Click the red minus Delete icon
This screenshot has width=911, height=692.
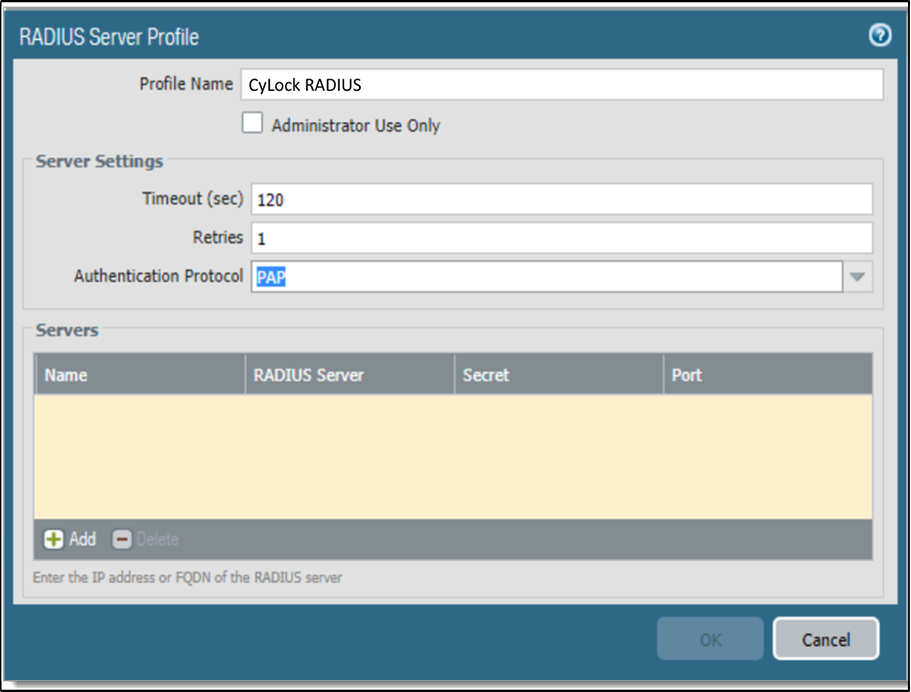pyautogui.click(x=122, y=539)
